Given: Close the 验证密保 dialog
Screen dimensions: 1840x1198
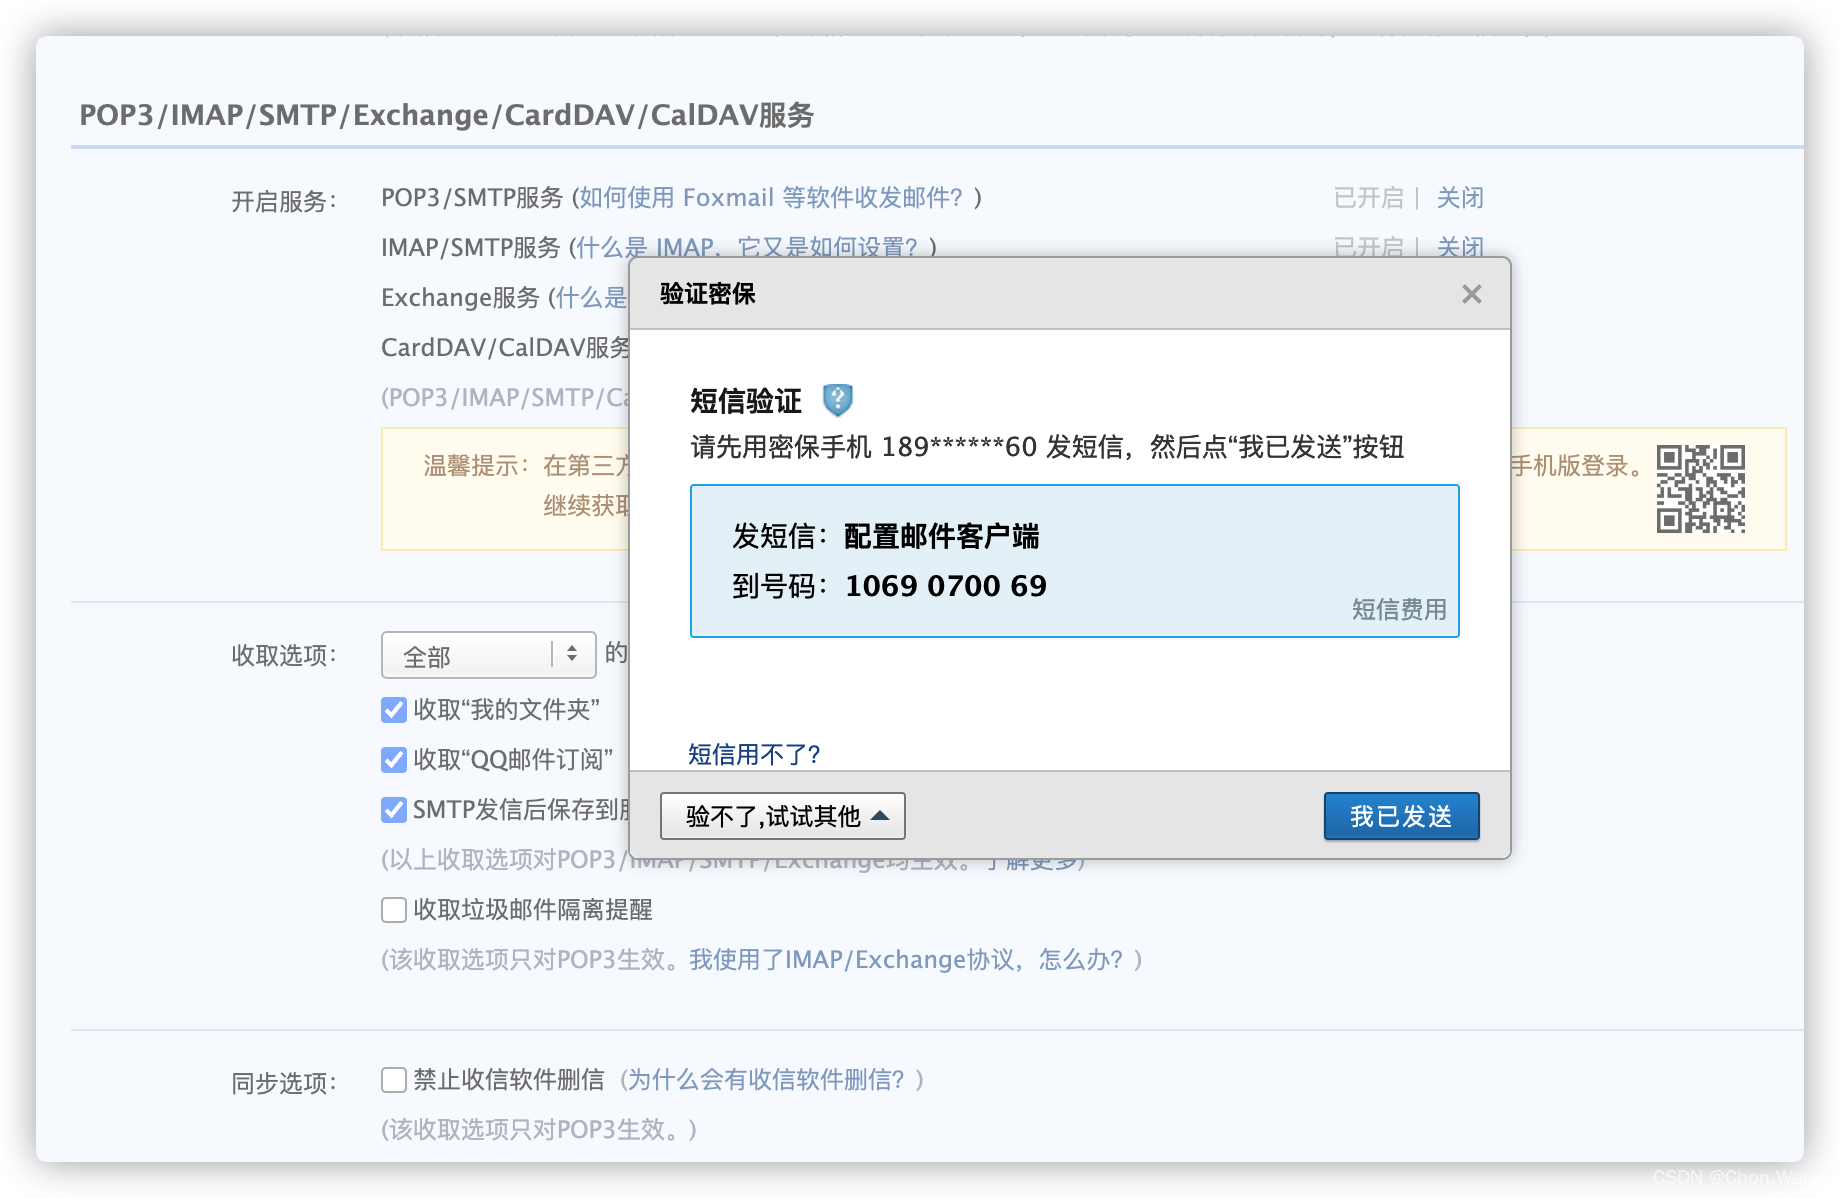Looking at the screenshot, I should coord(1471,294).
